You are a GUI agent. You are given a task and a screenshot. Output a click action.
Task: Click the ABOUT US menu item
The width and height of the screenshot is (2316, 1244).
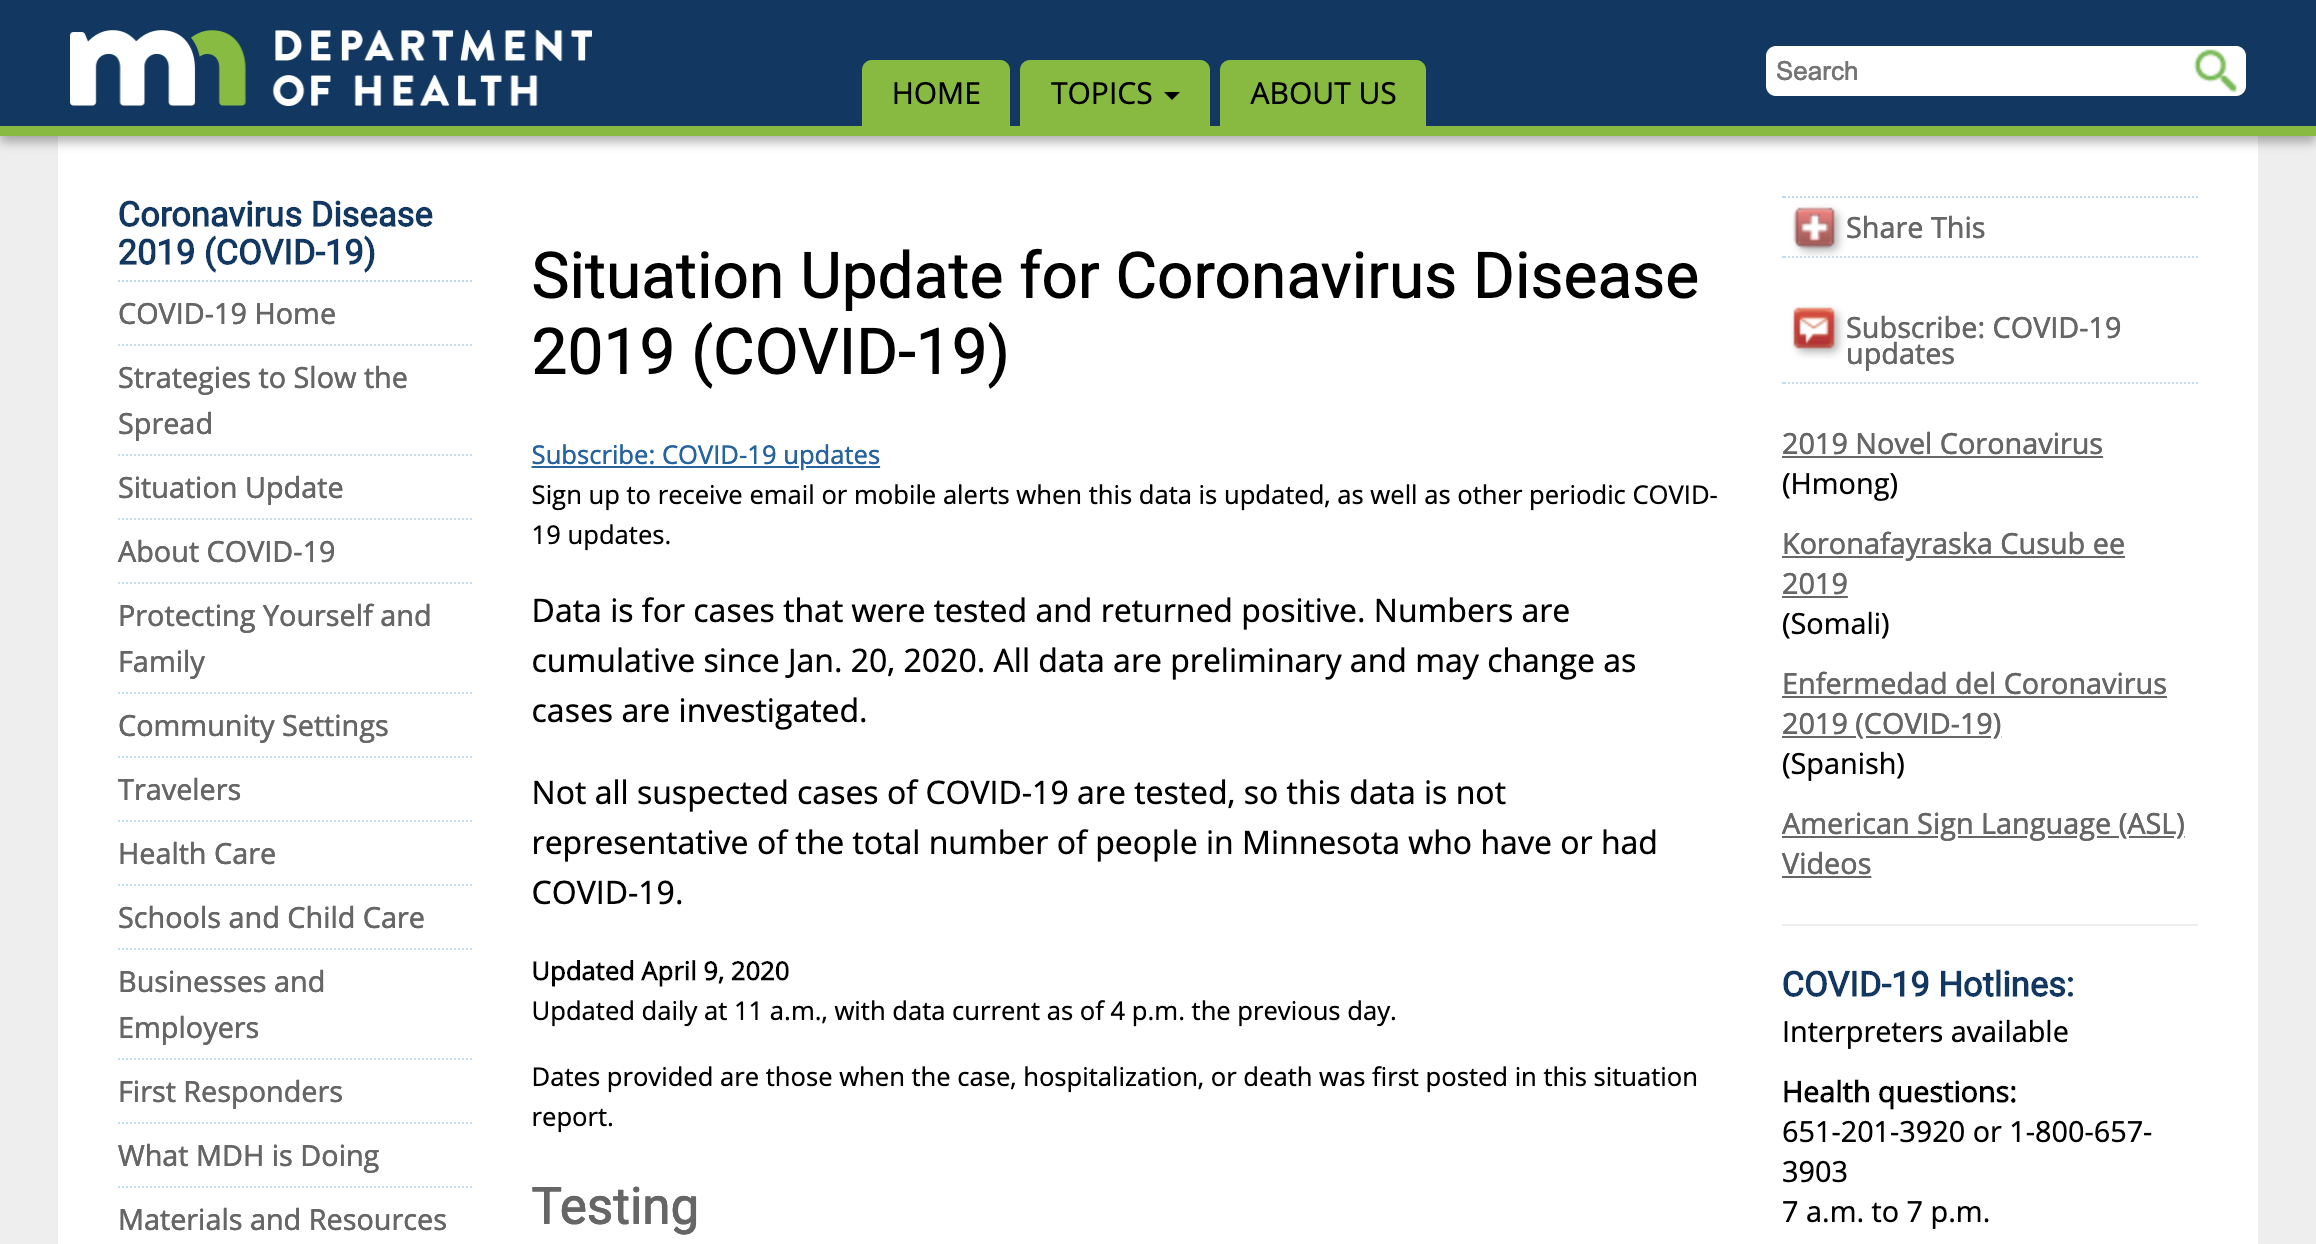coord(1323,92)
